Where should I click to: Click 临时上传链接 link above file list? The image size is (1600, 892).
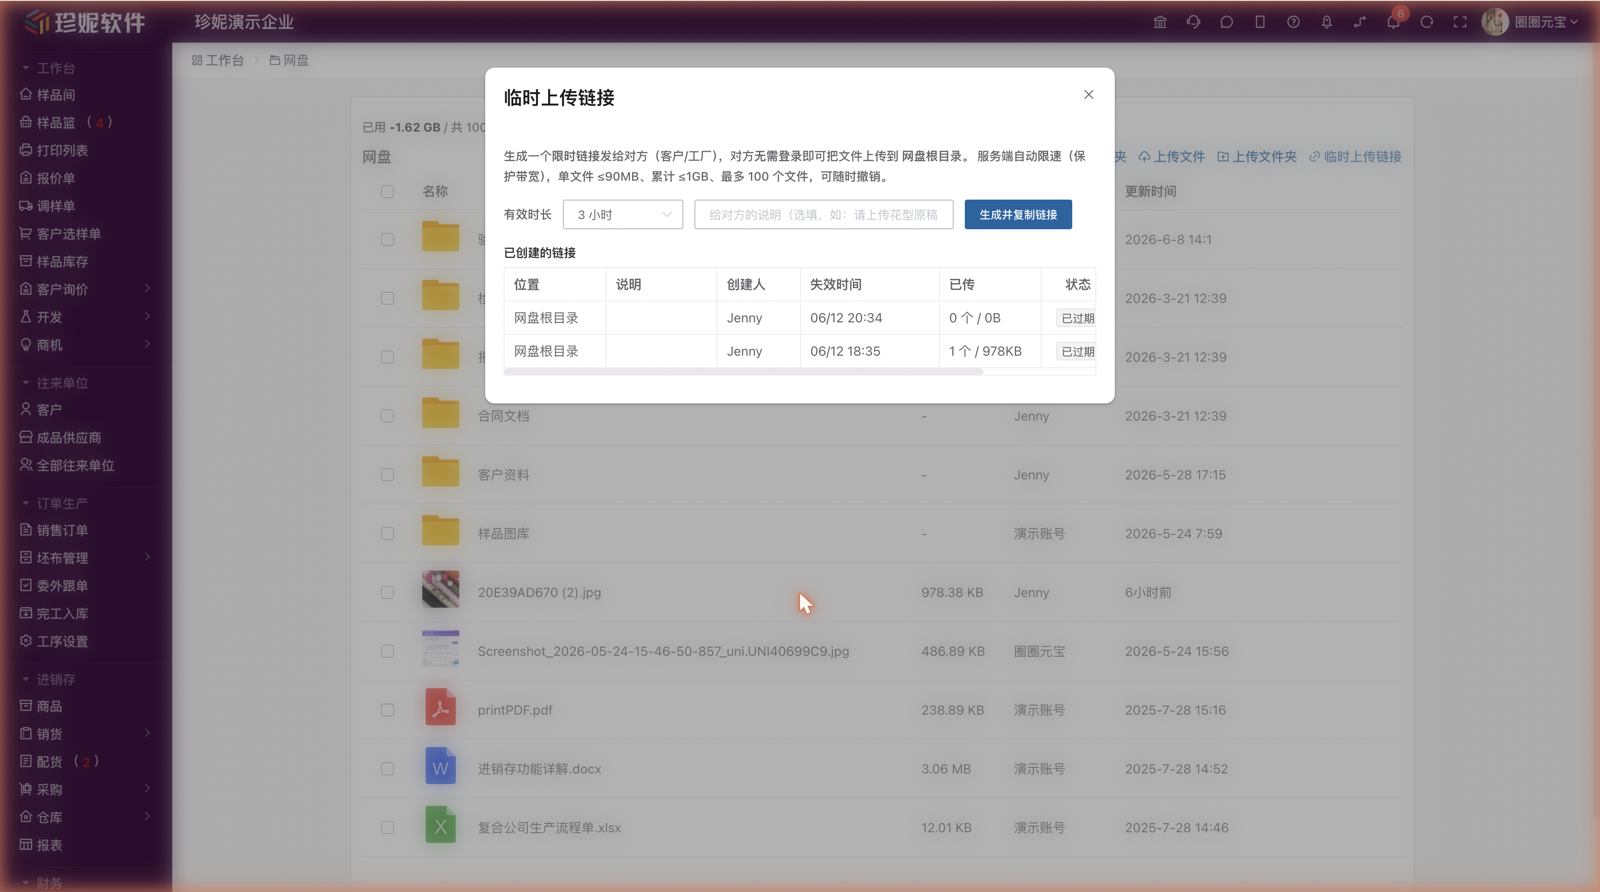[1355, 157]
